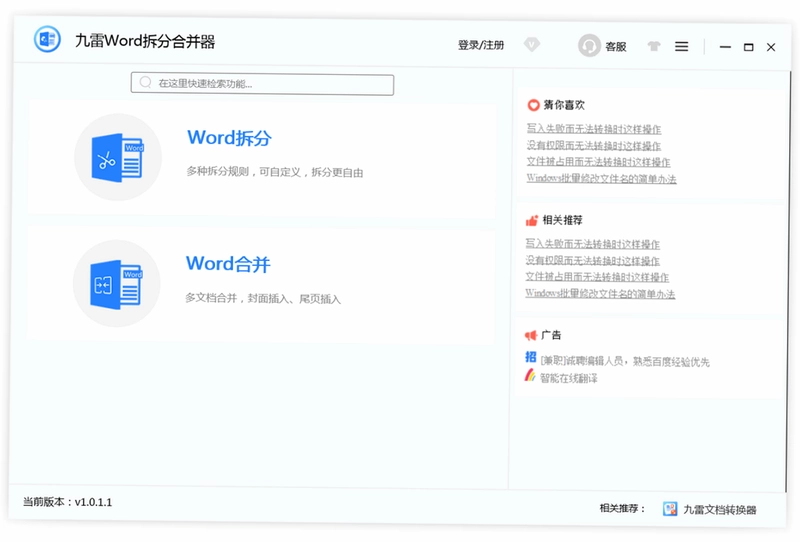800x542 pixels.
Task: Click the 九雷Word拆分合并器 window title
Action: [x=145, y=41]
